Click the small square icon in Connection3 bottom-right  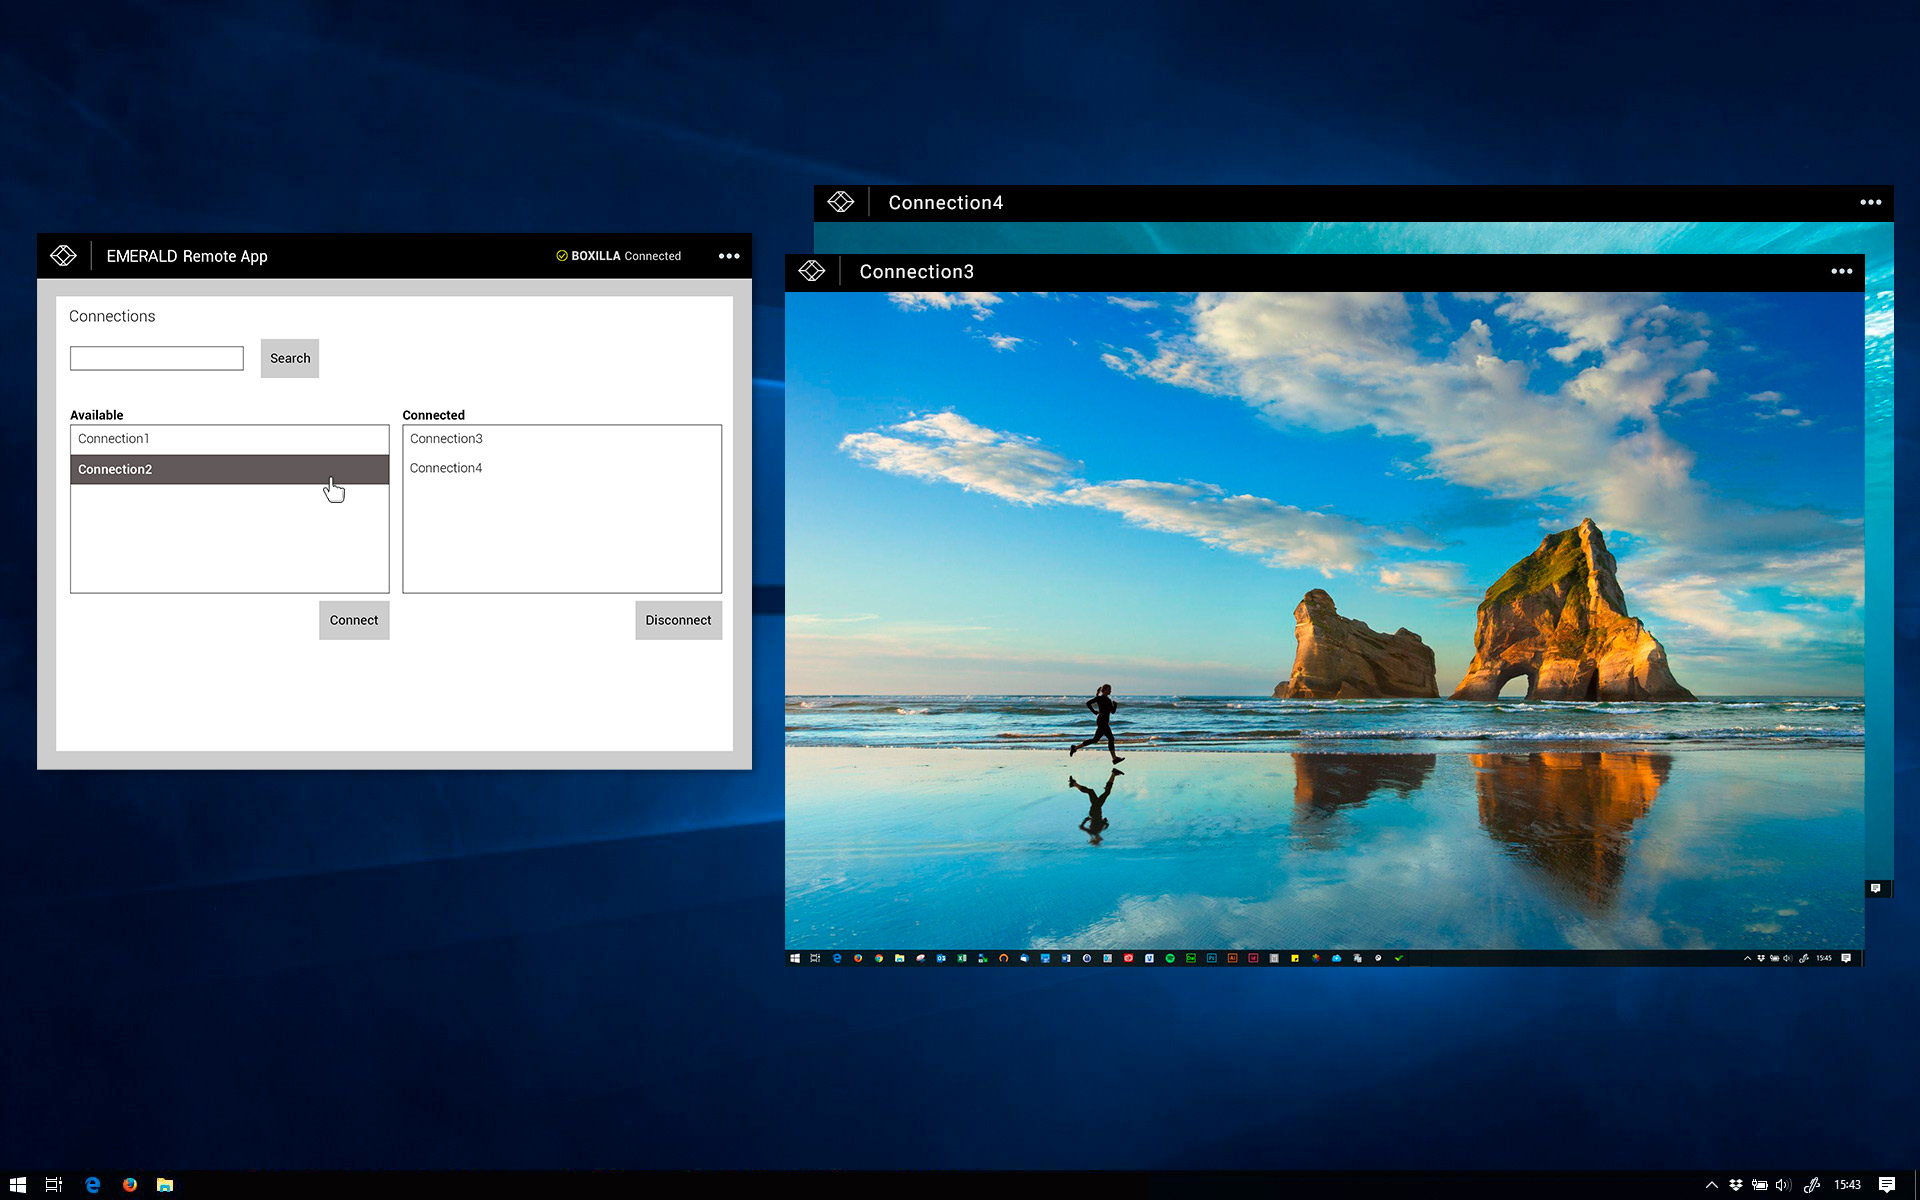coord(1876,888)
